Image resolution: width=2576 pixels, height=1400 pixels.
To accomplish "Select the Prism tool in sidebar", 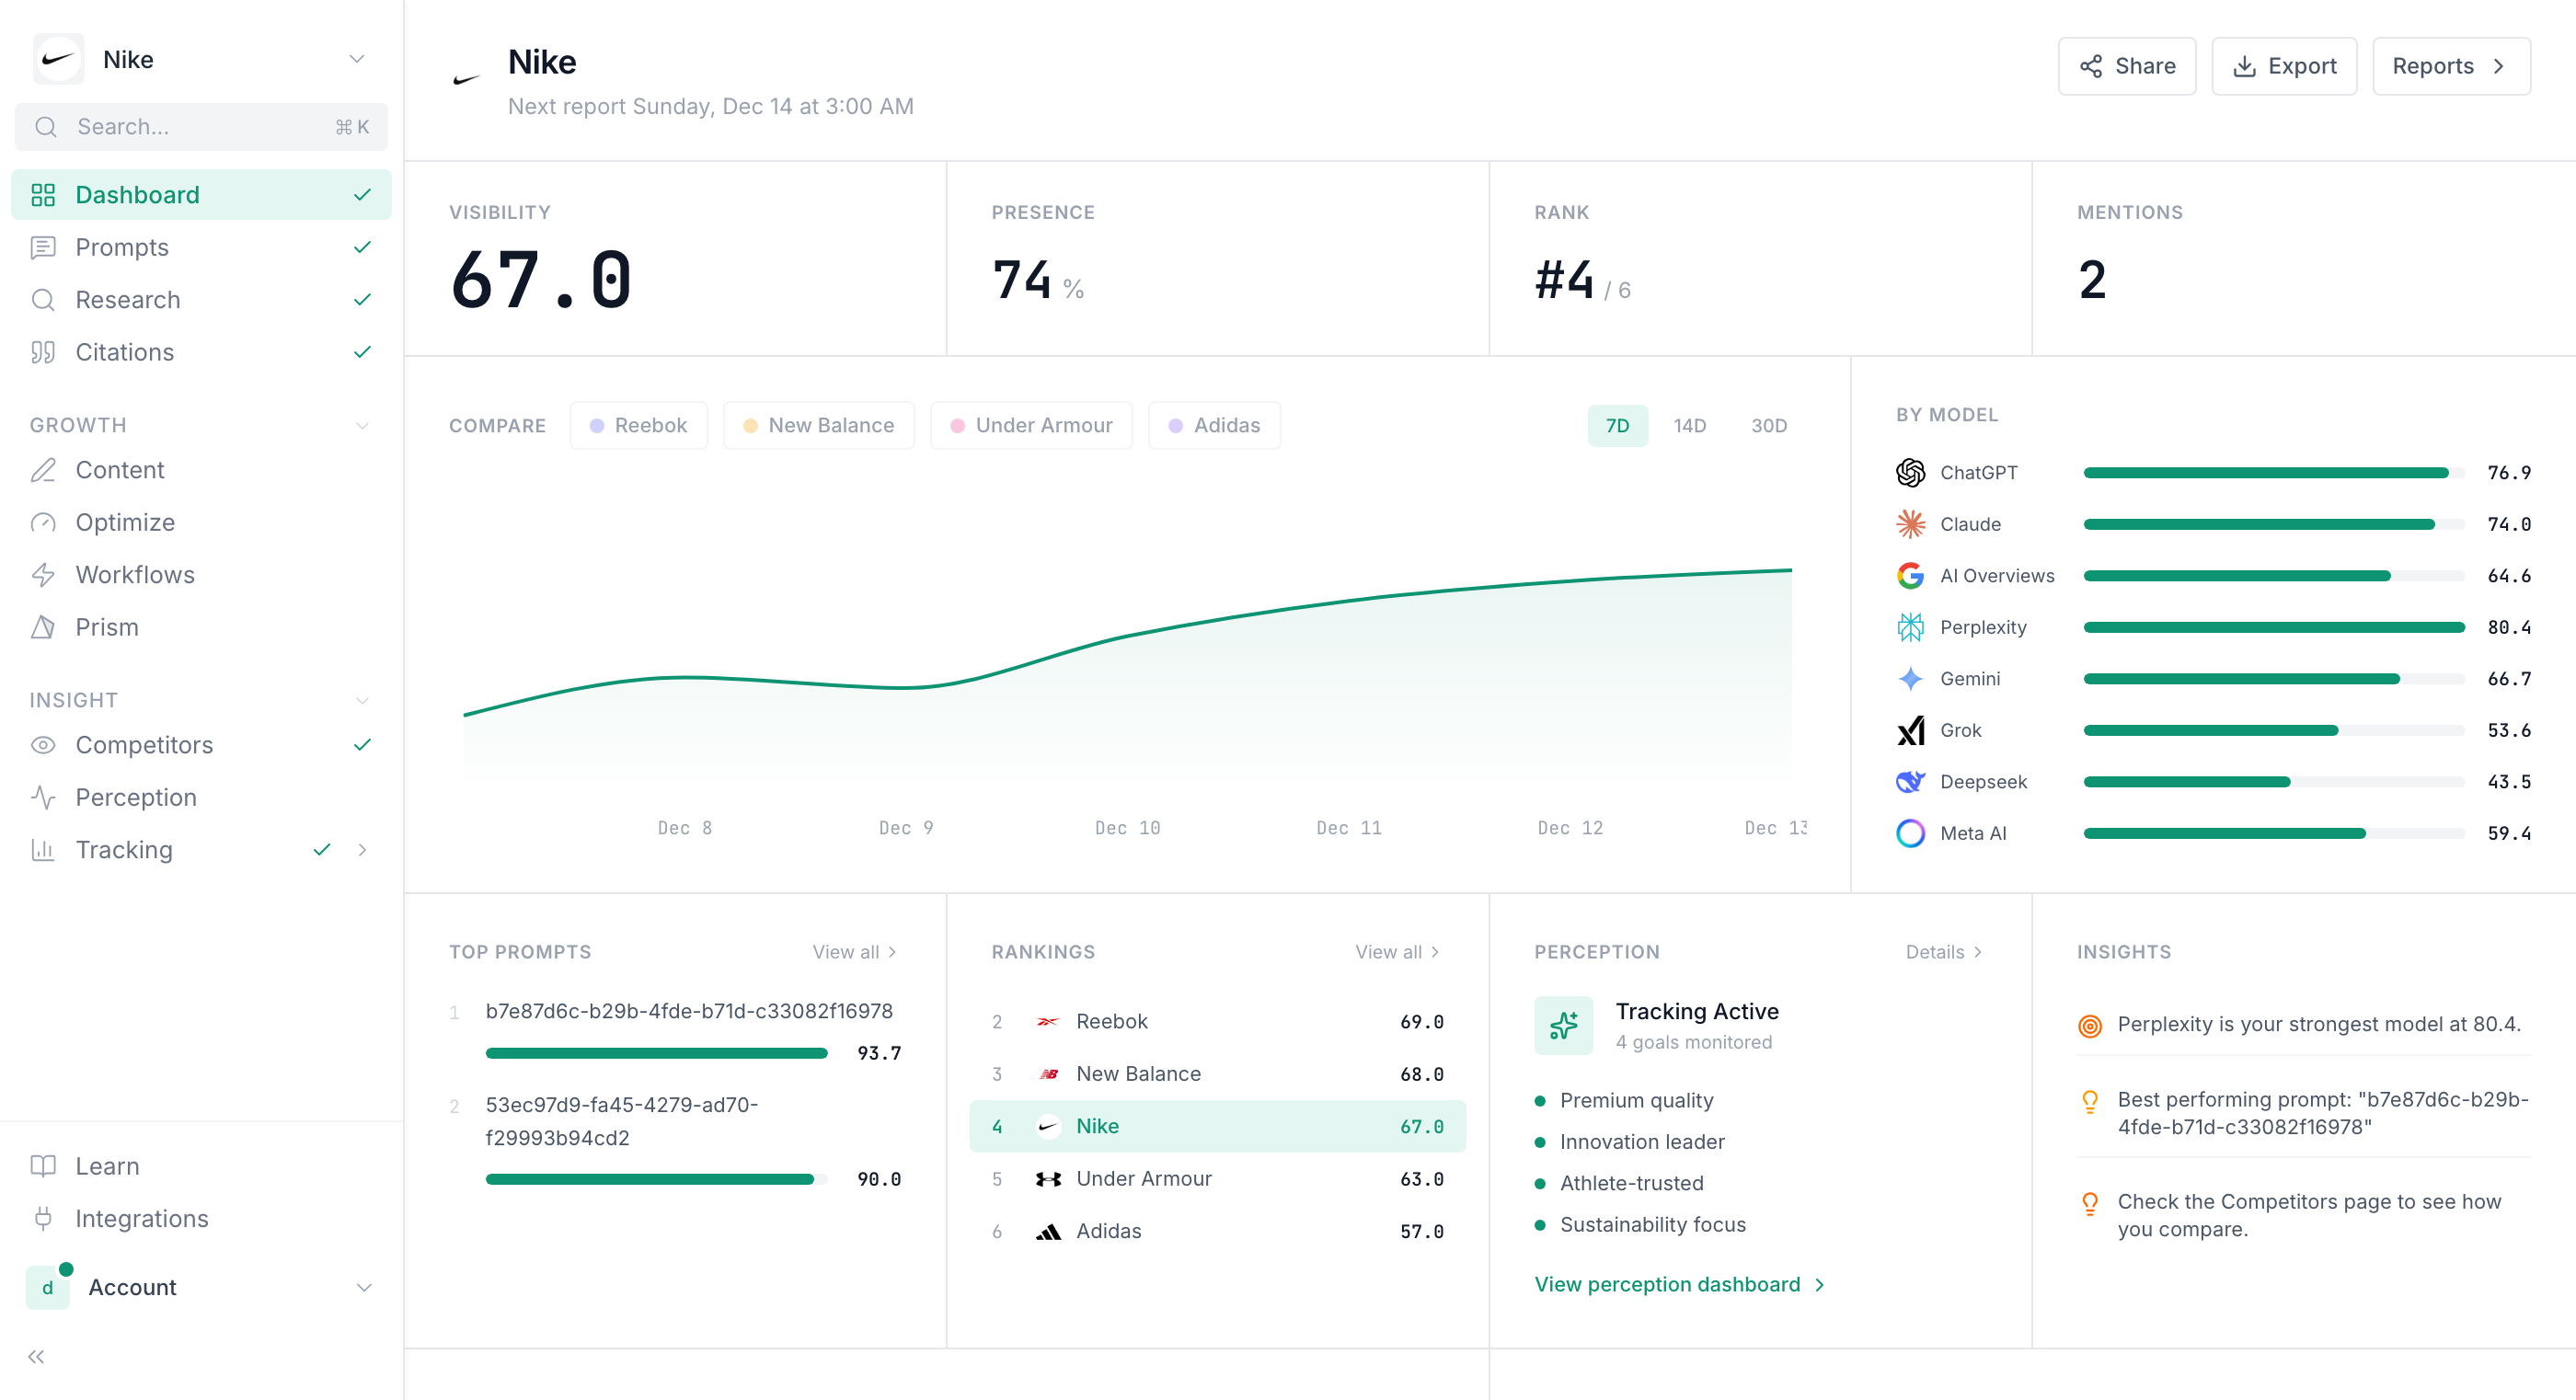I will (x=108, y=626).
